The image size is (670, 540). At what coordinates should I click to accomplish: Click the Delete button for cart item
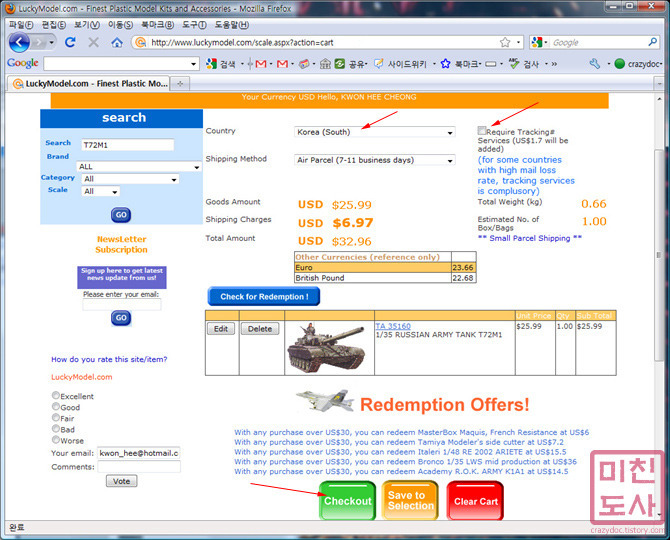[260, 329]
